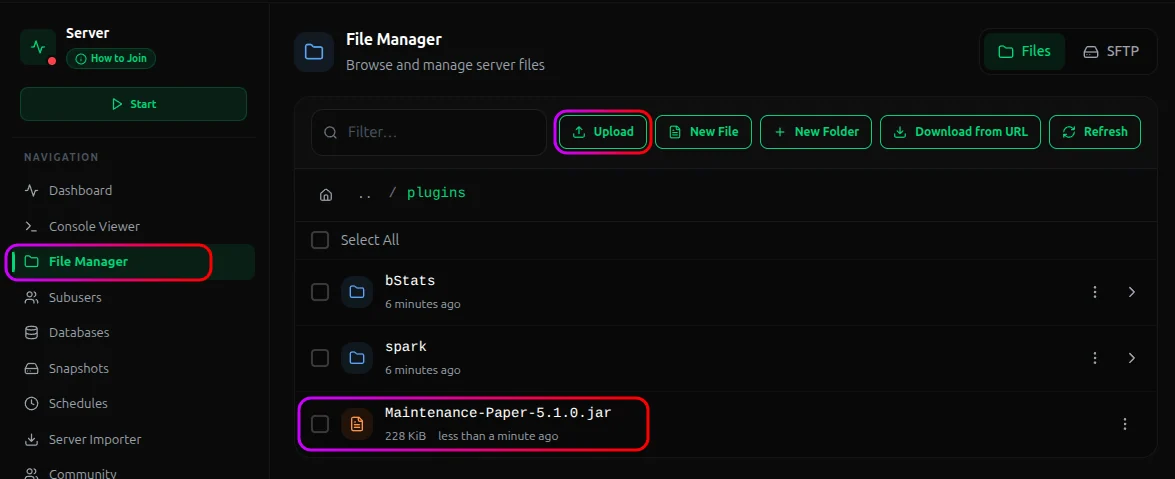1175x479 pixels.
Task: Check the Select All checkbox
Action: pyautogui.click(x=320, y=240)
